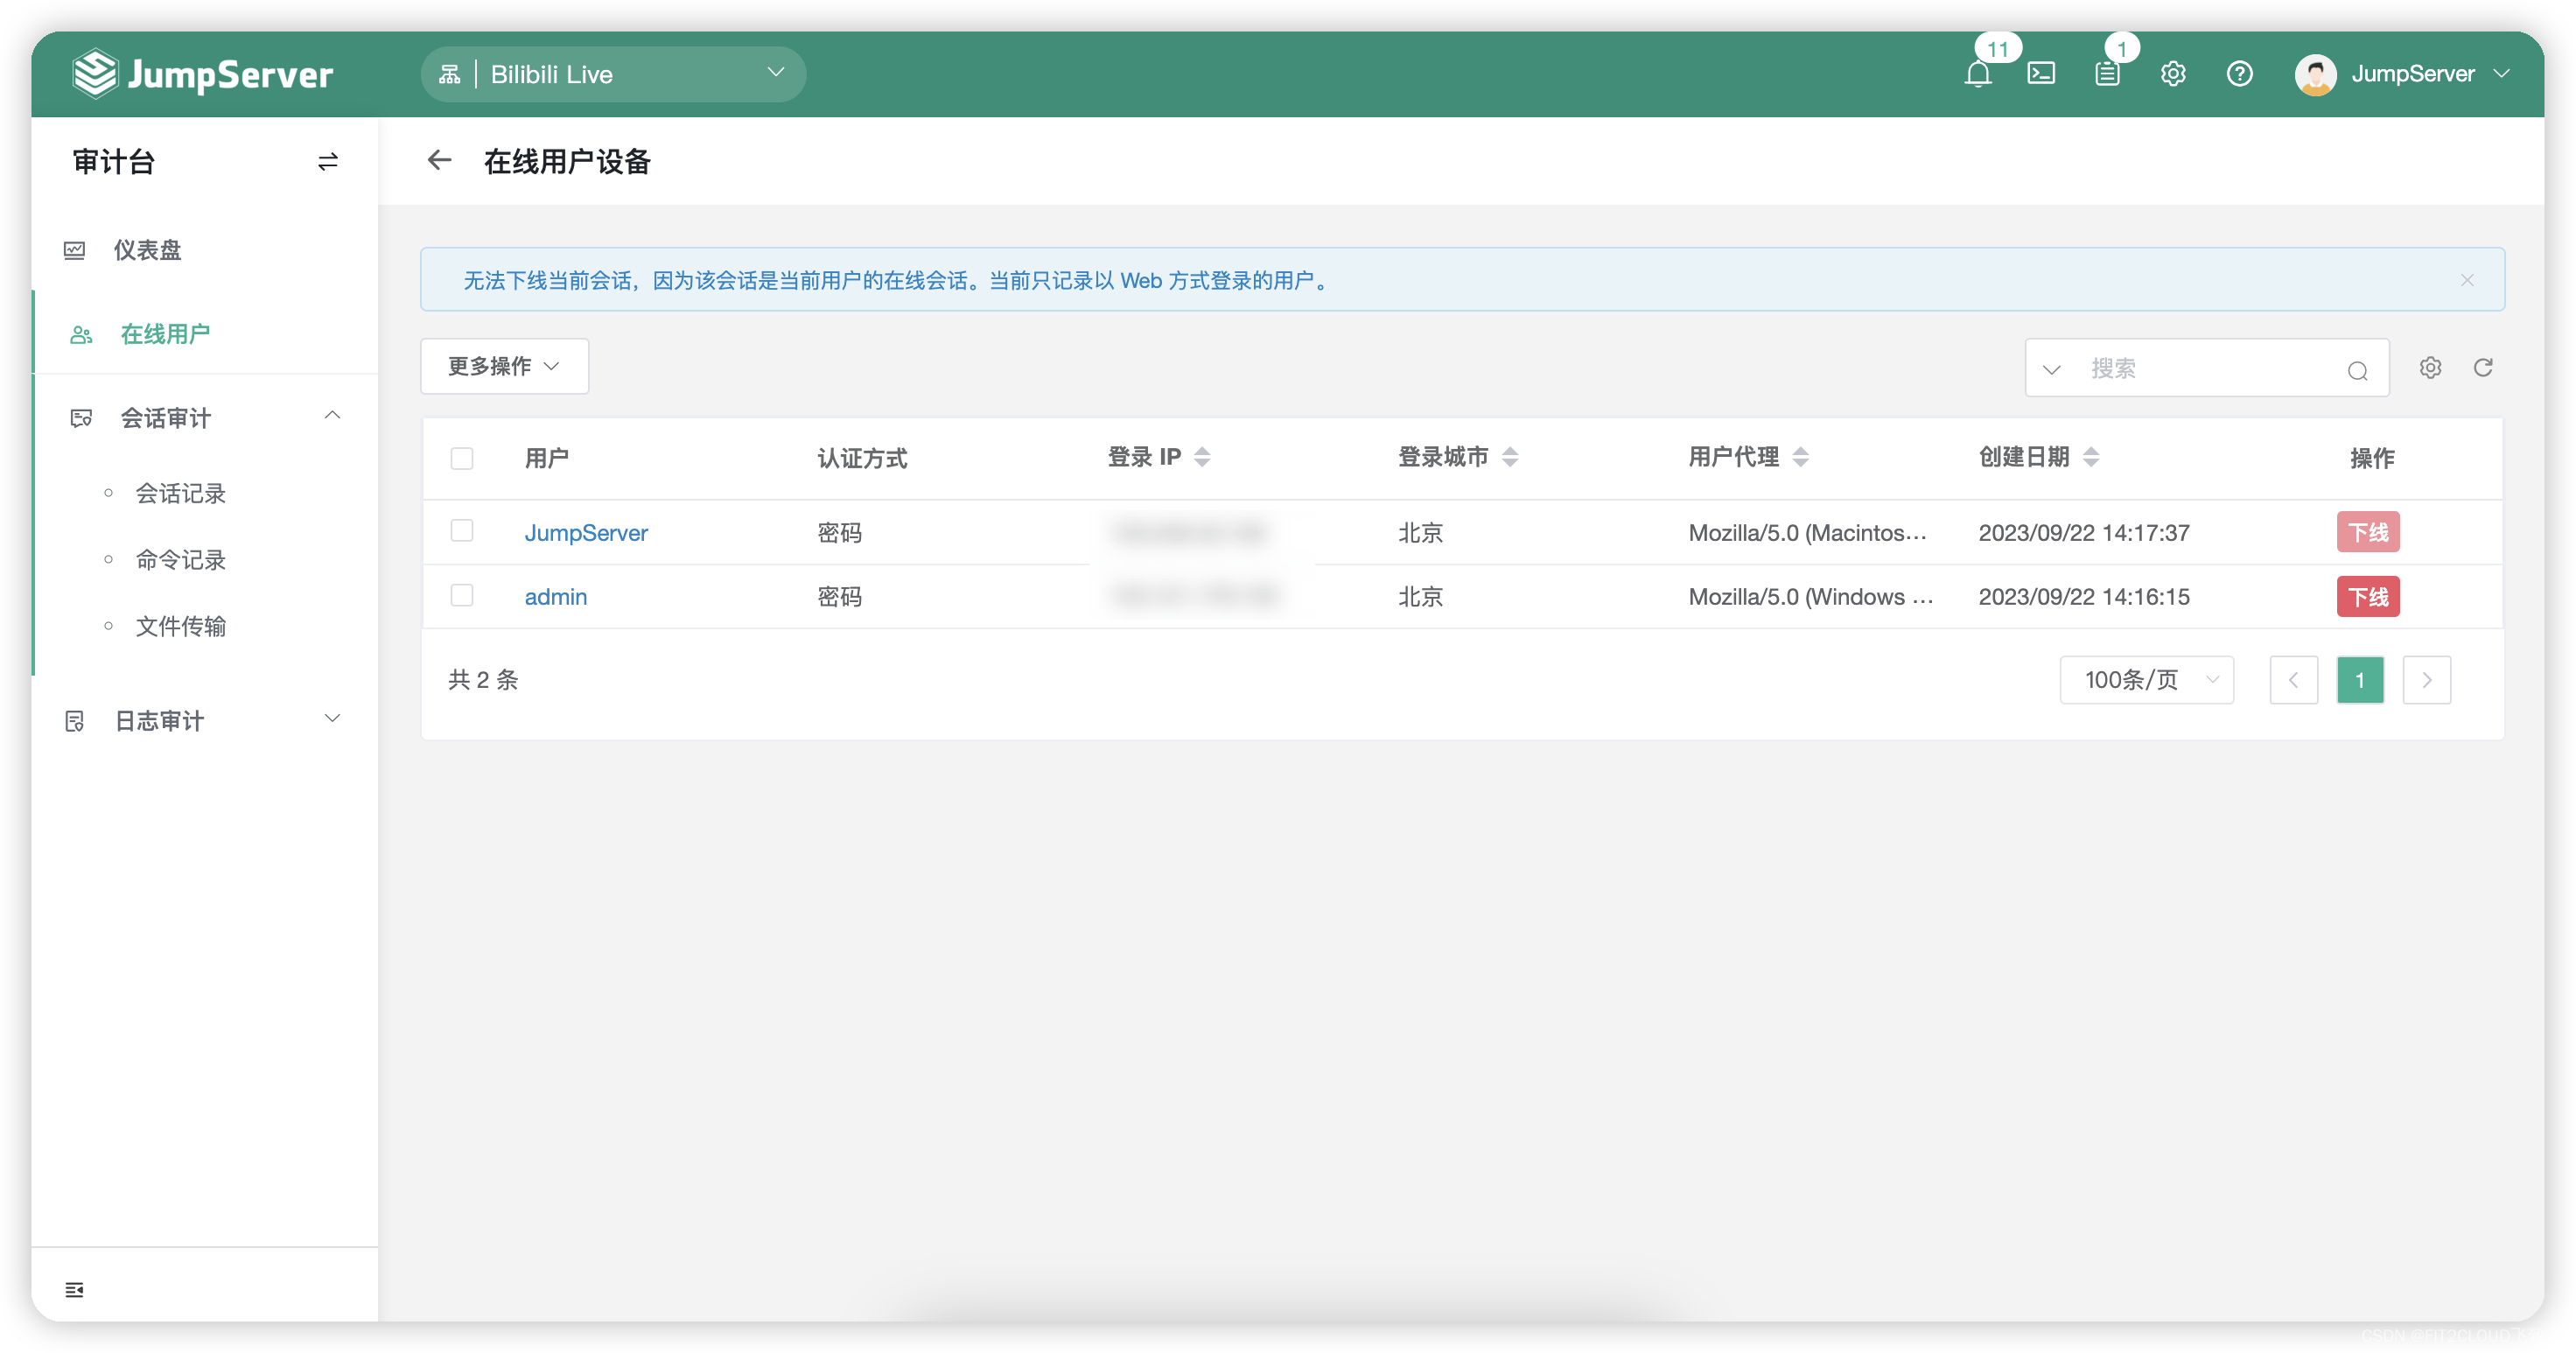Open 会话记录 in sidebar
This screenshot has height=1353, width=2576.
tap(181, 493)
